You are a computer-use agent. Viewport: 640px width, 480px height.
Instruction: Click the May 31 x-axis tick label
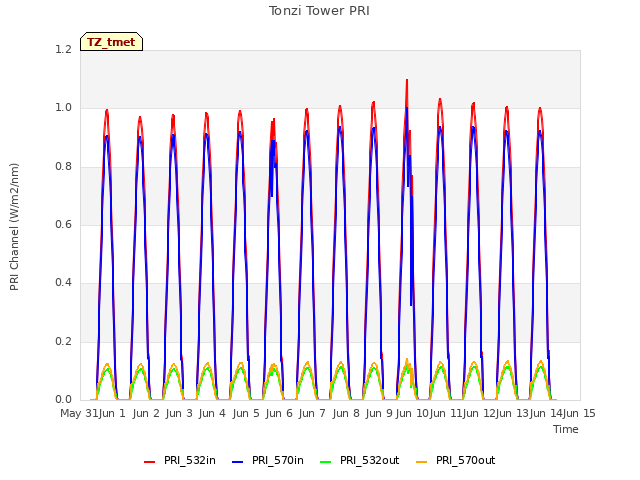point(79,413)
